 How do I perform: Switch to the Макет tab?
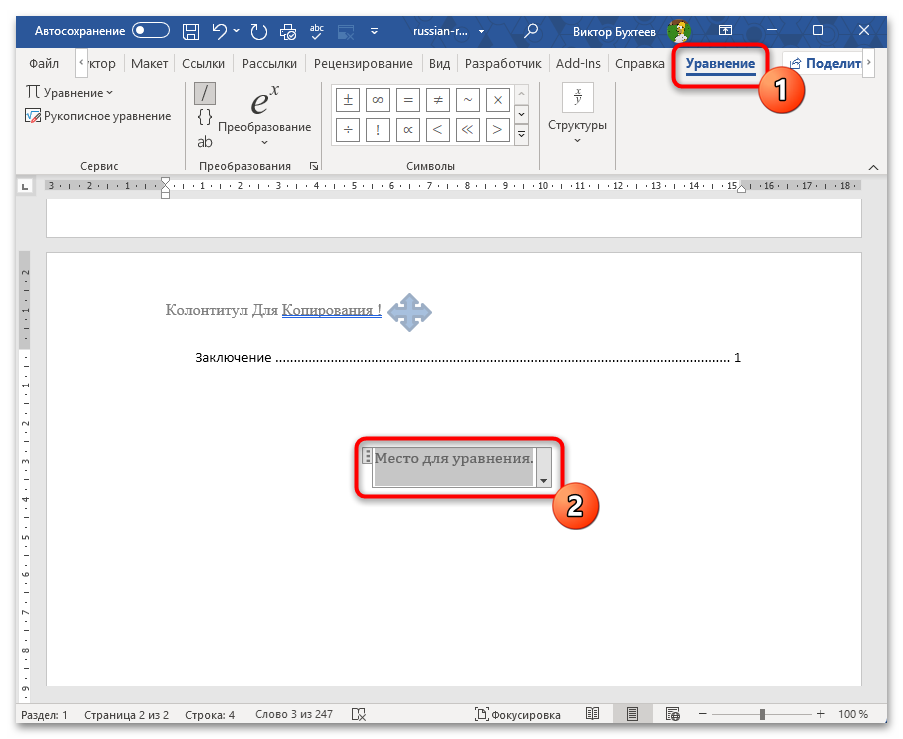(x=149, y=63)
